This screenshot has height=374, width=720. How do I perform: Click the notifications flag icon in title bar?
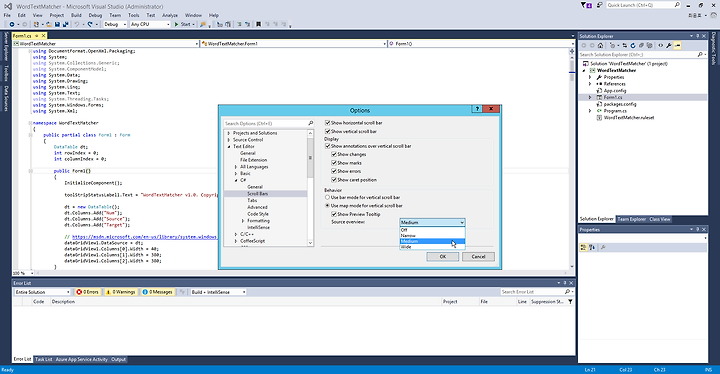[585, 5]
